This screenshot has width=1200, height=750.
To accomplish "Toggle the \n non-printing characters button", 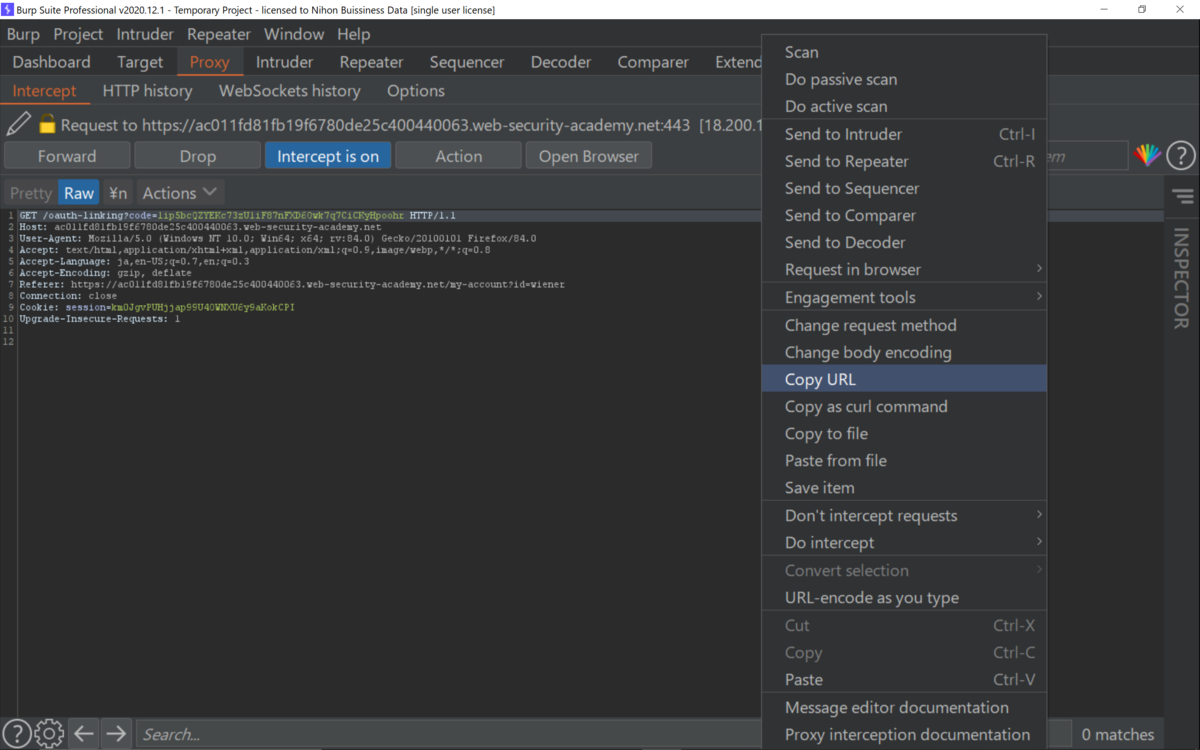I will pos(118,193).
